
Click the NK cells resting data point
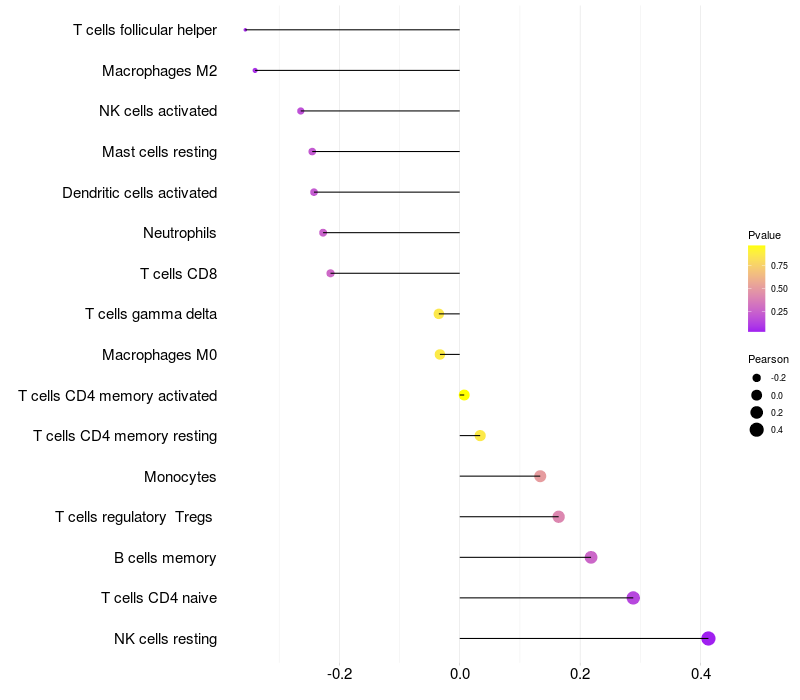pyautogui.click(x=708, y=638)
